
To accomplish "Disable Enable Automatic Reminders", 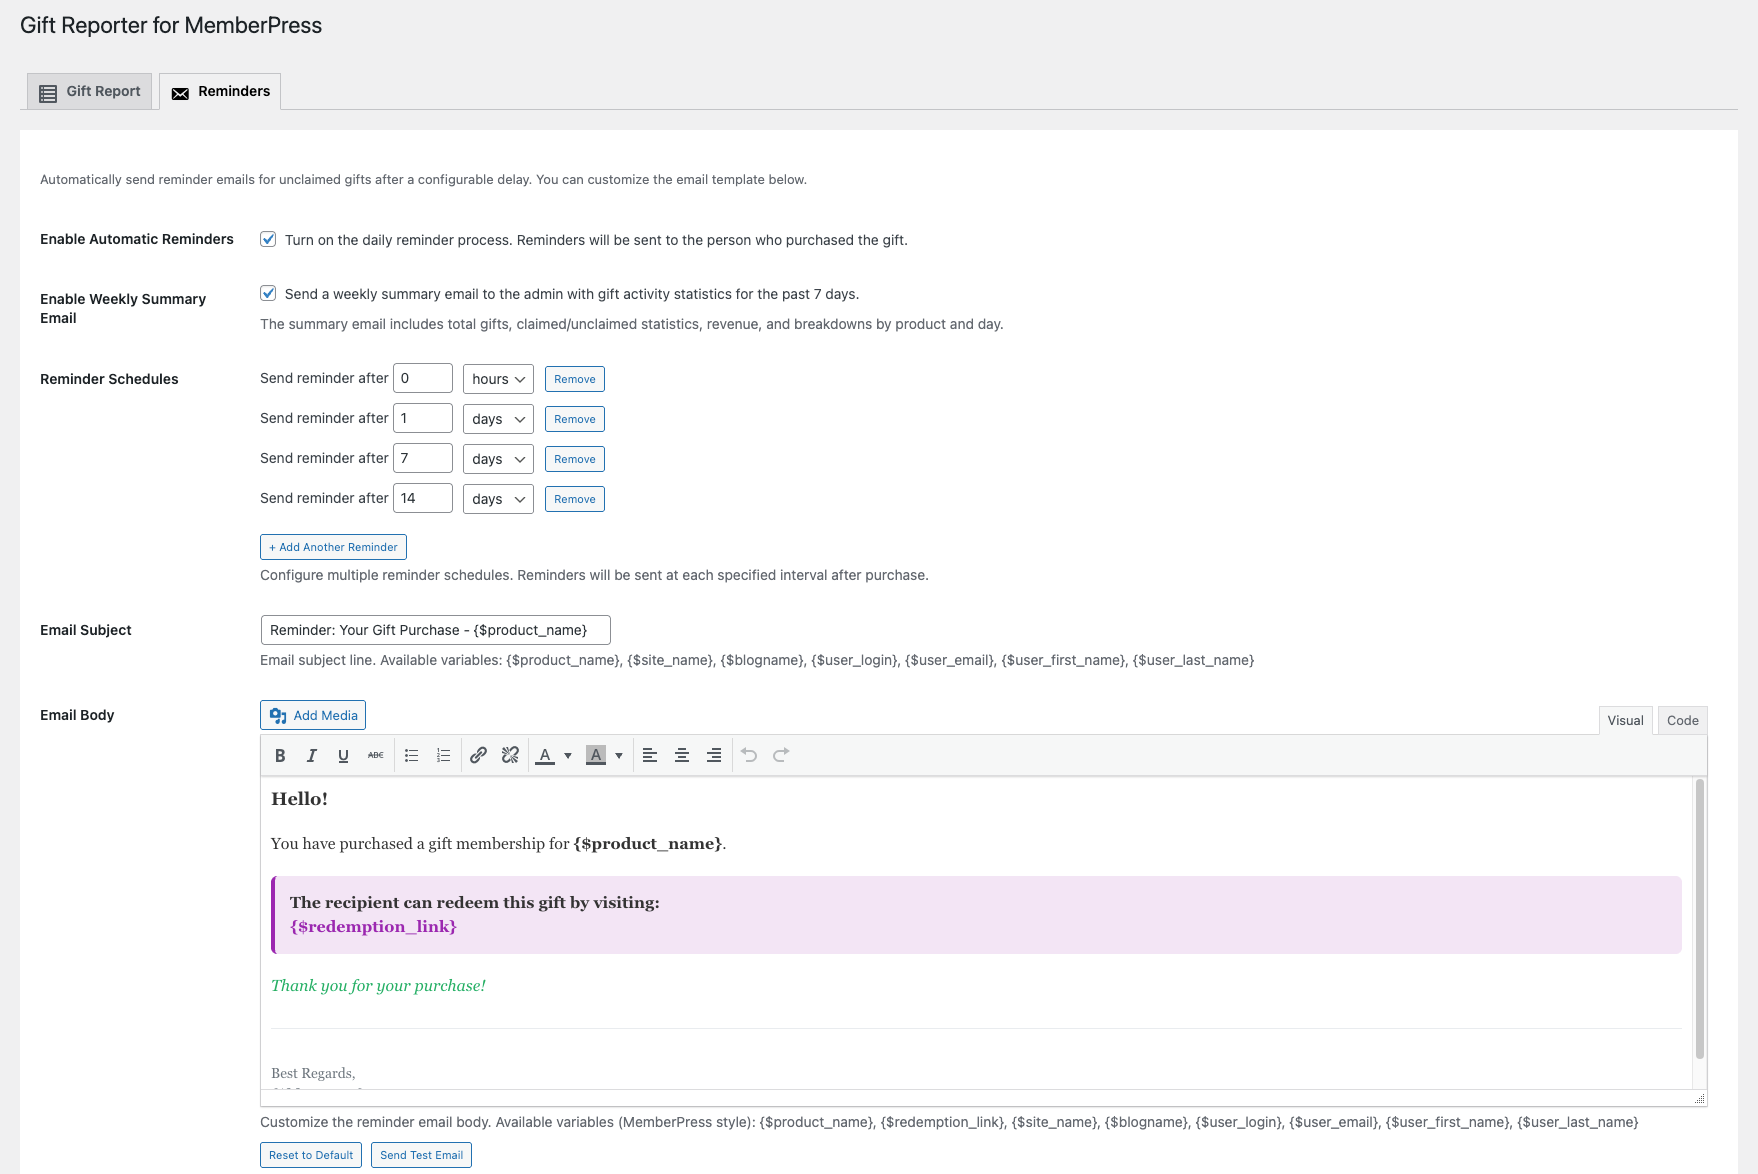I will click(x=268, y=239).
